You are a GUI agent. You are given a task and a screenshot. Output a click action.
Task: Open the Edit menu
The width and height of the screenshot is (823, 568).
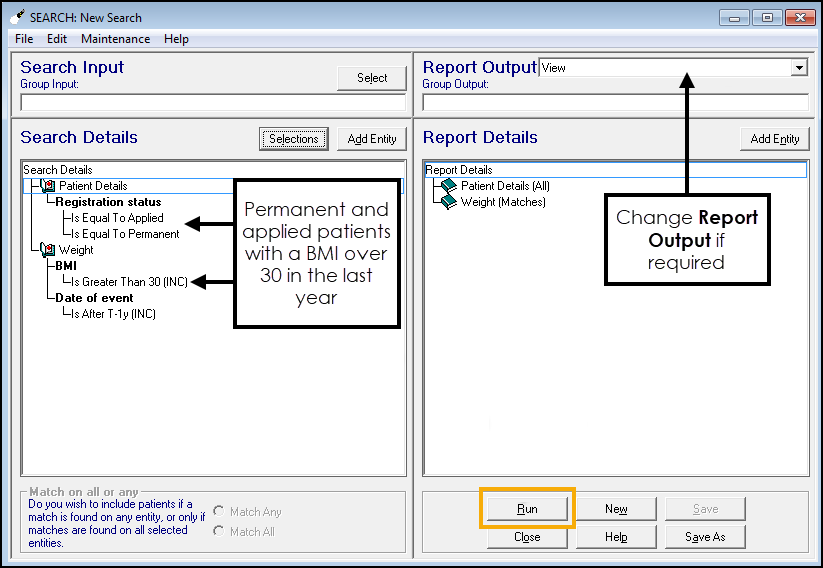(x=57, y=39)
